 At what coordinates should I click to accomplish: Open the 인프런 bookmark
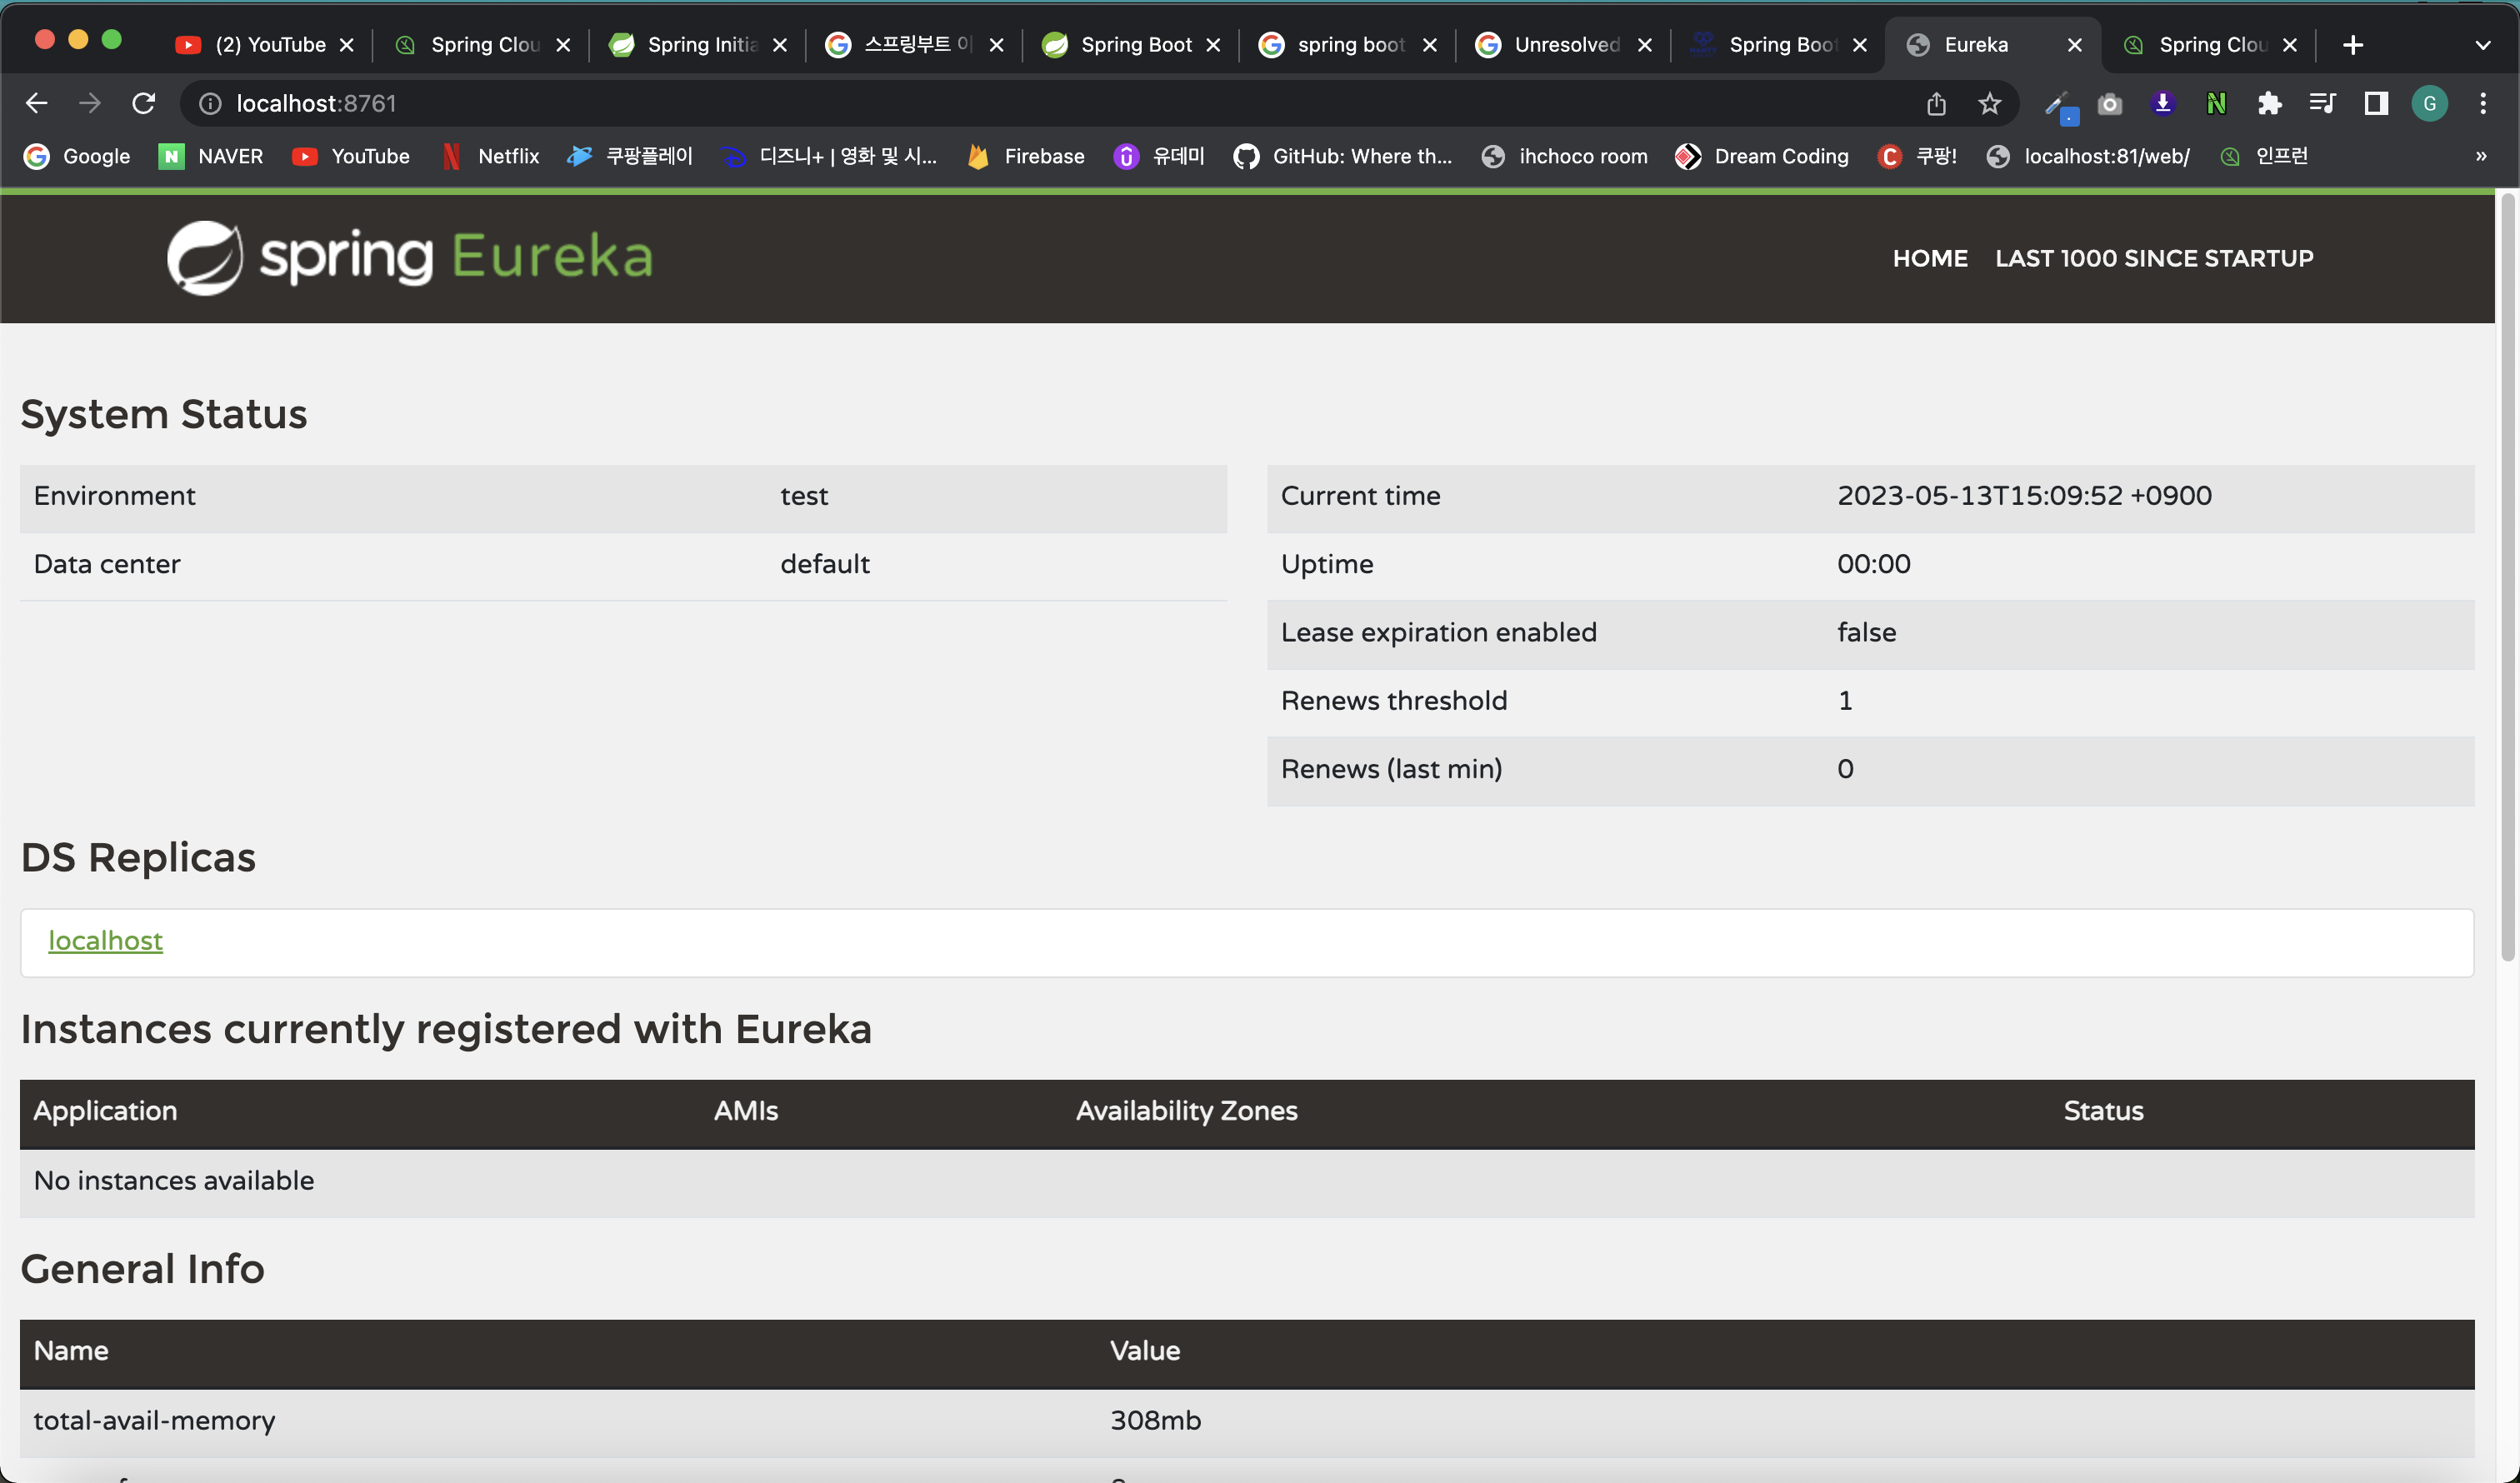click(2264, 156)
